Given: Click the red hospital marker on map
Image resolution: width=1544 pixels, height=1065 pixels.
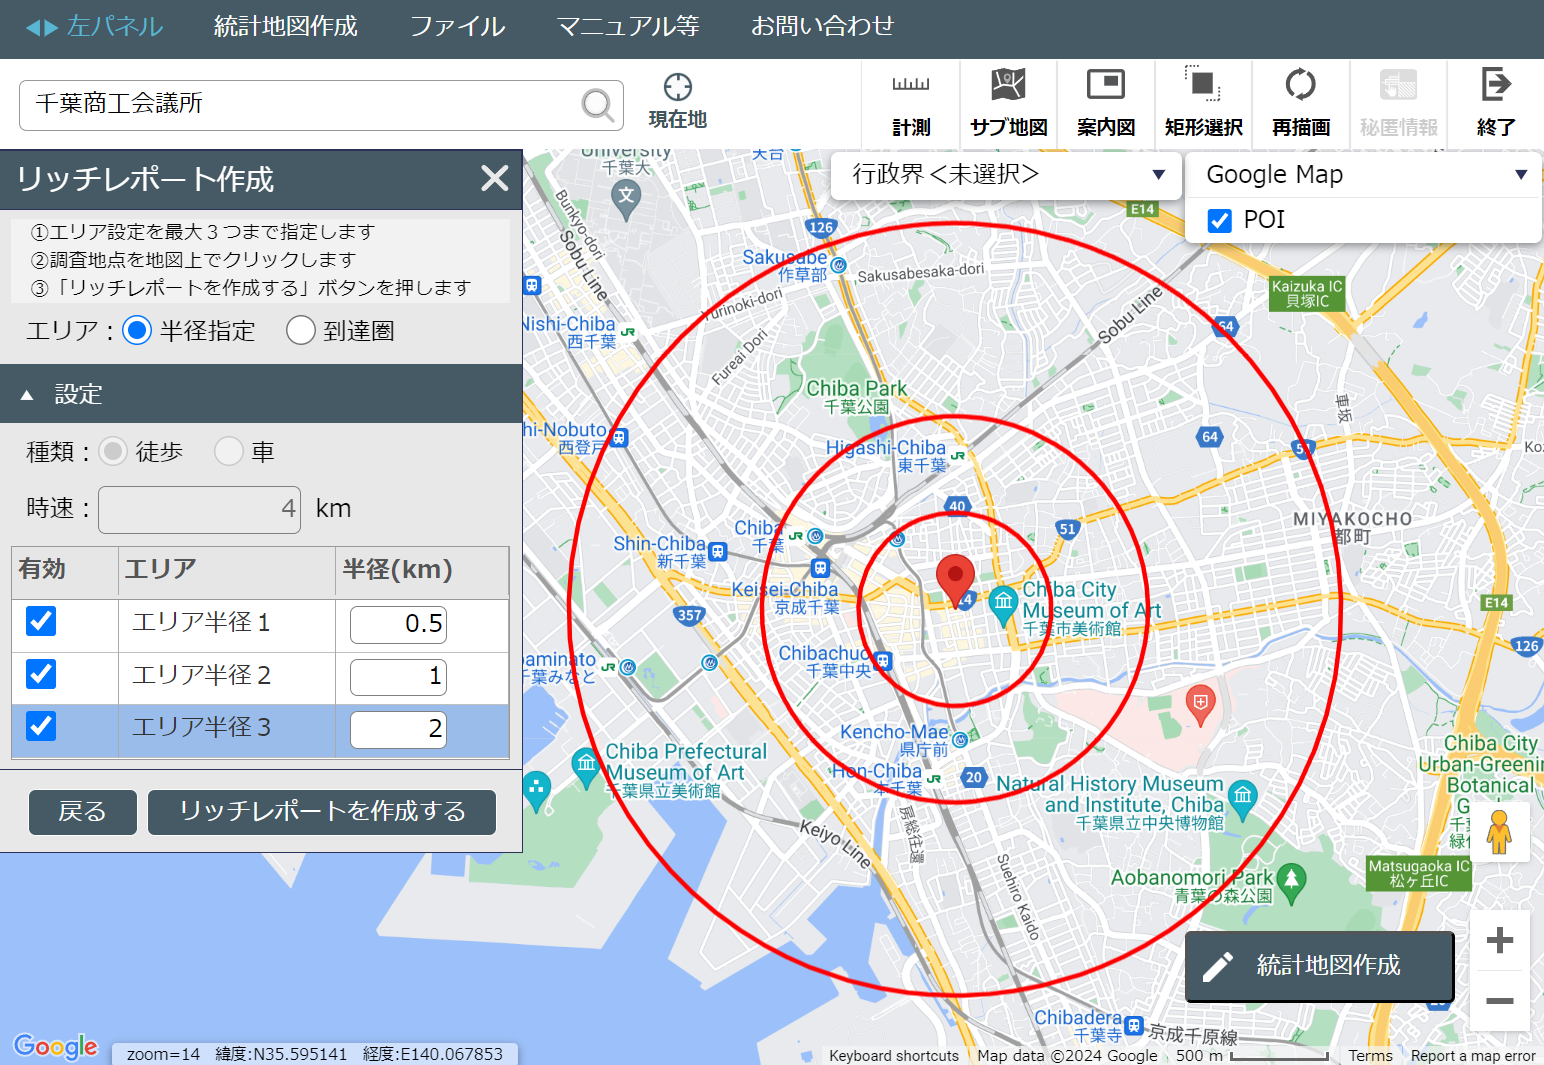Looking at the screenshot, I should click(x=1200, y=704).
